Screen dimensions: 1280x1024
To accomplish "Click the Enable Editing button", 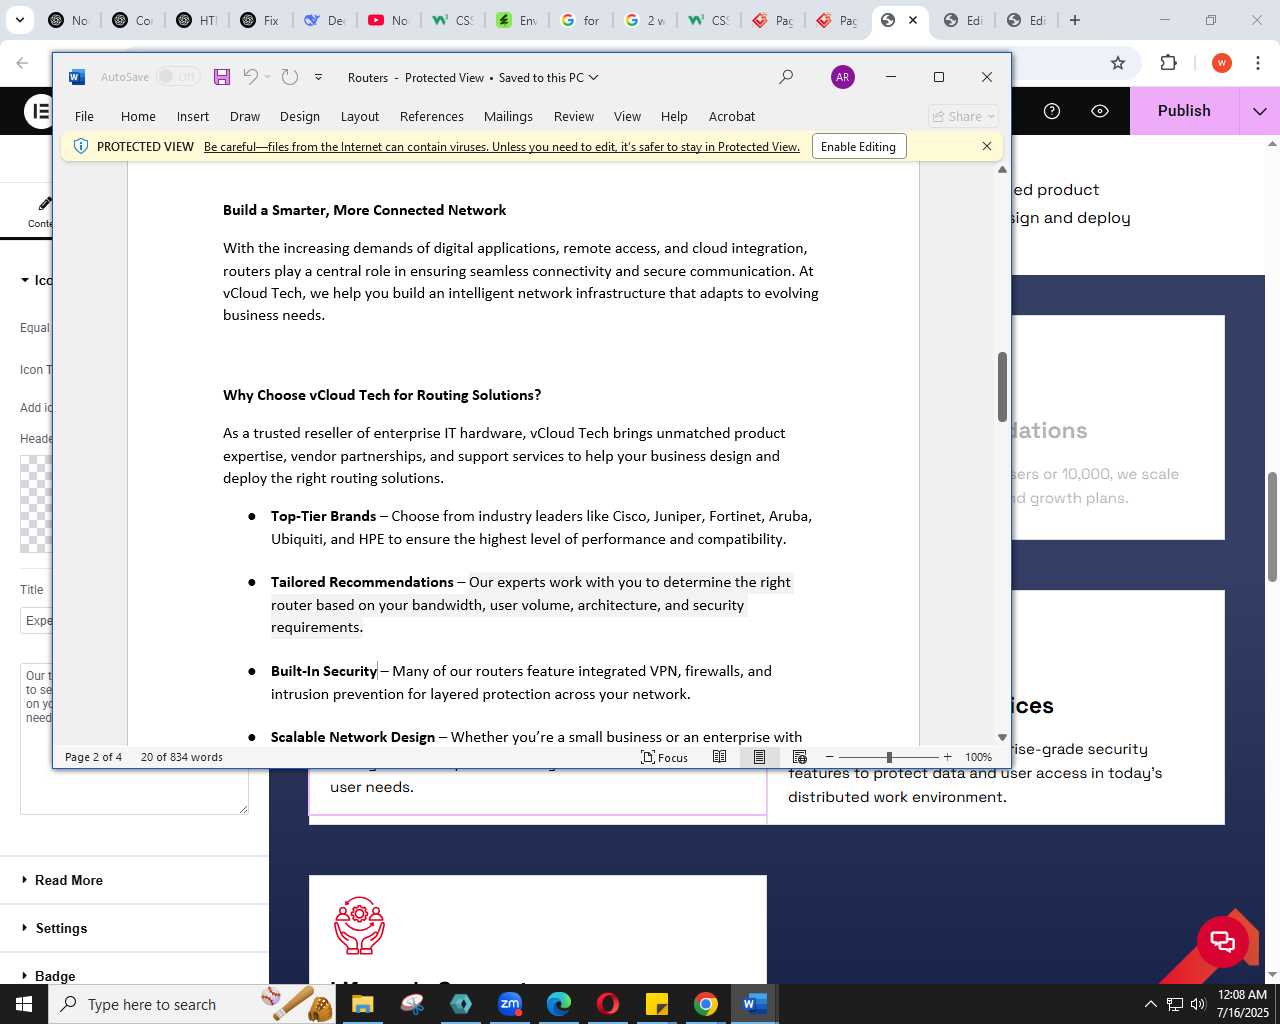I will point(858,146).
